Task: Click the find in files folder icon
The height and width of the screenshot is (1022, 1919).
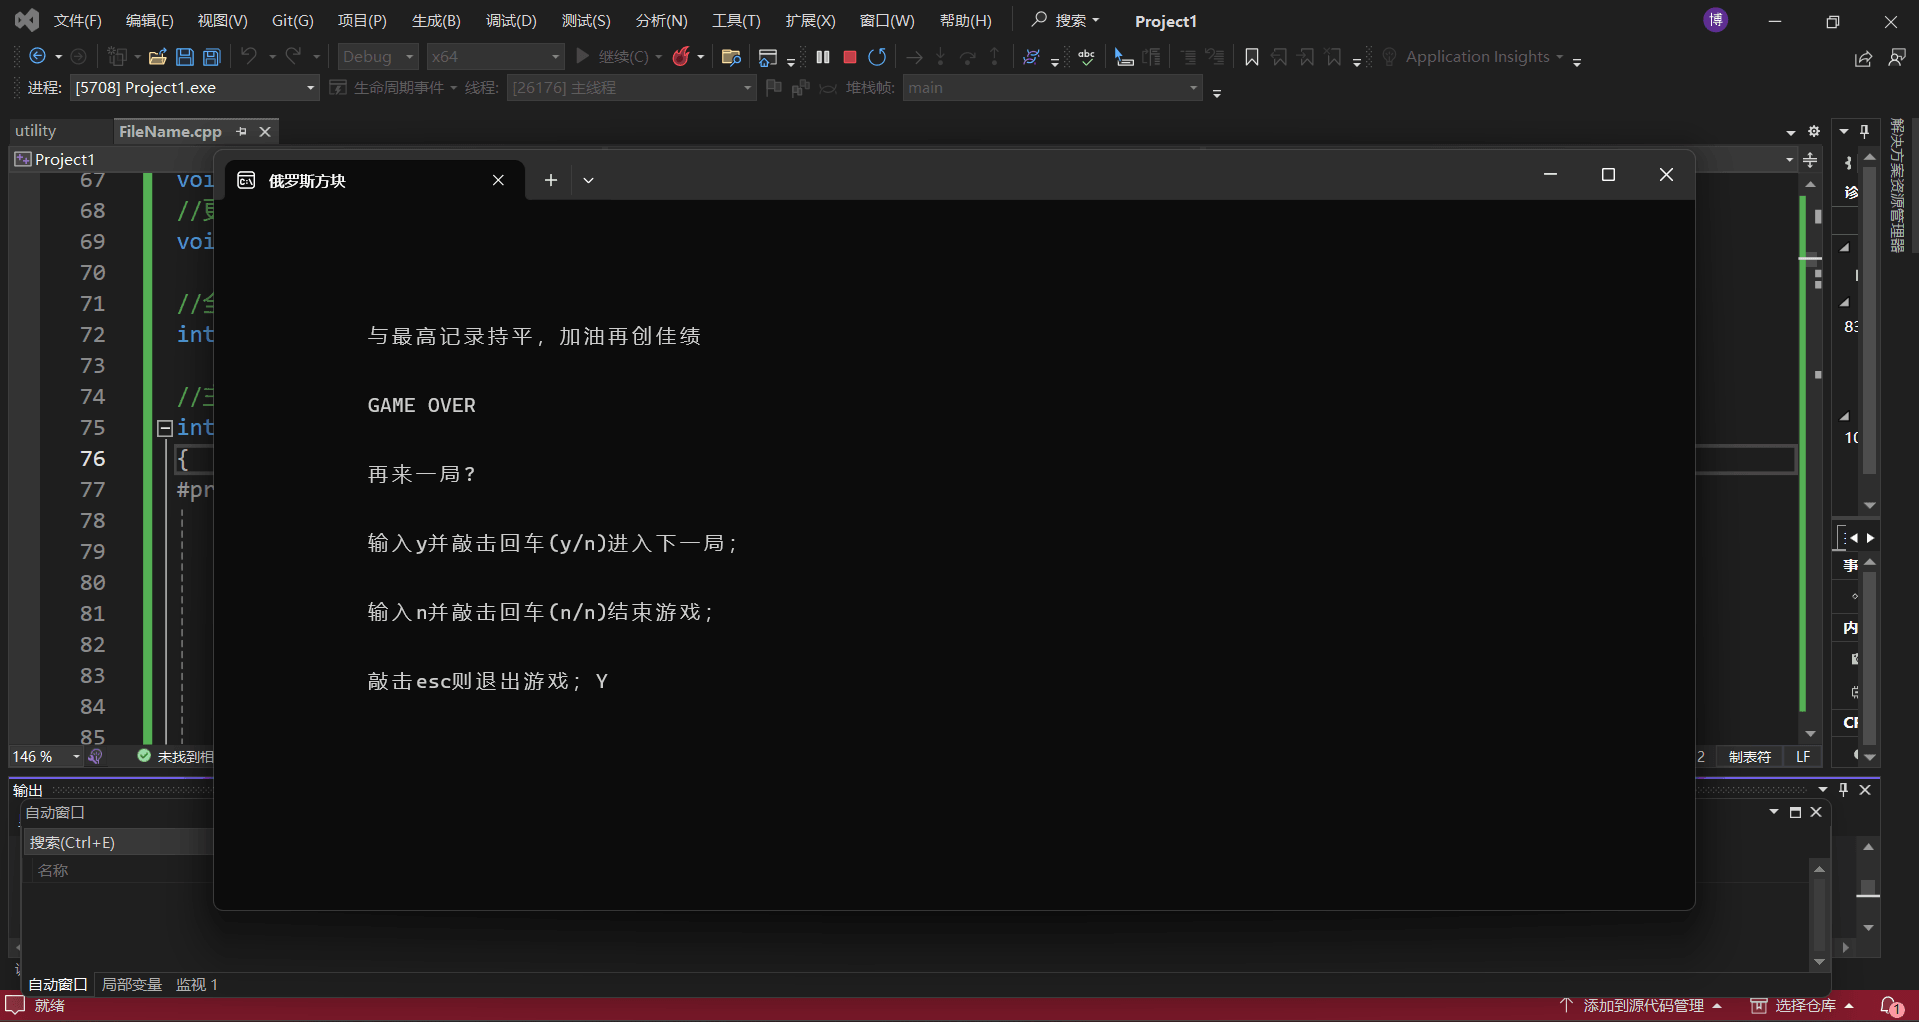Action: (x=731, y=57)
